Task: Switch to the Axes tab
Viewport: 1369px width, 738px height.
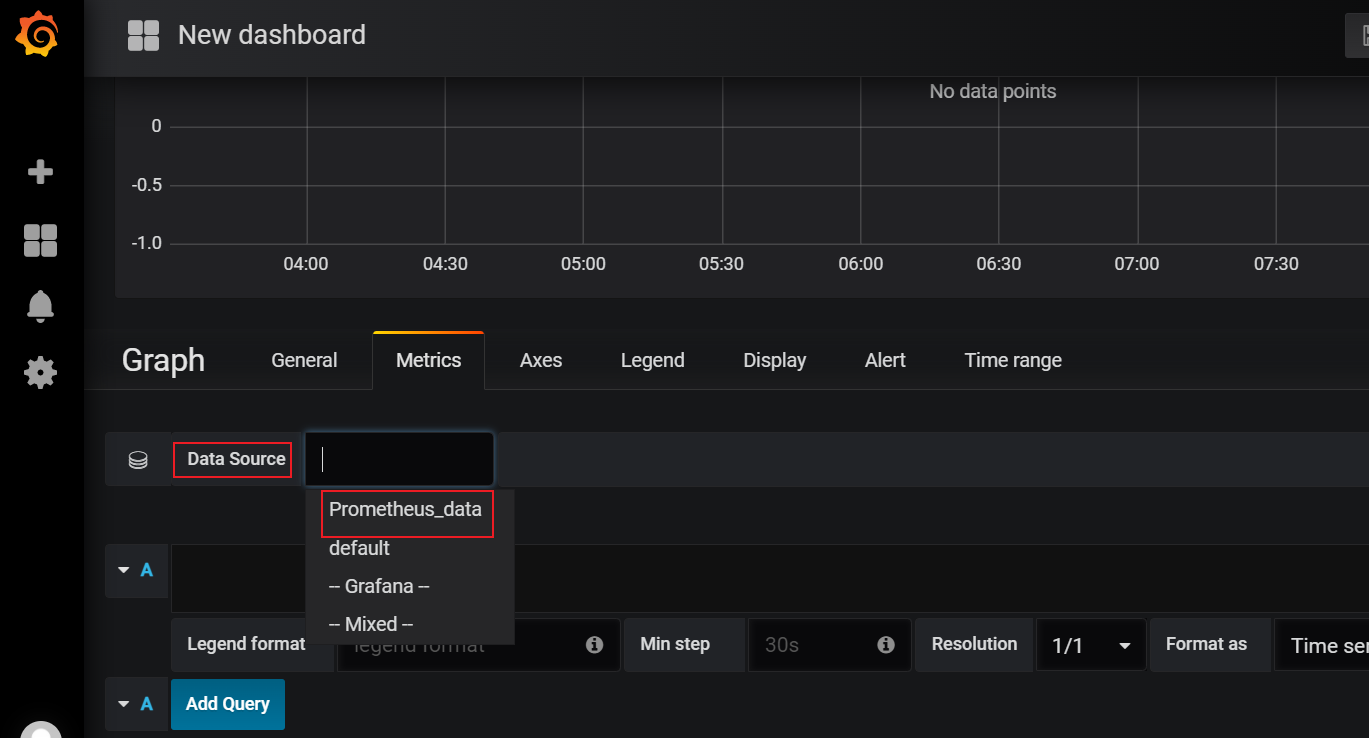Action: point(541,360)
